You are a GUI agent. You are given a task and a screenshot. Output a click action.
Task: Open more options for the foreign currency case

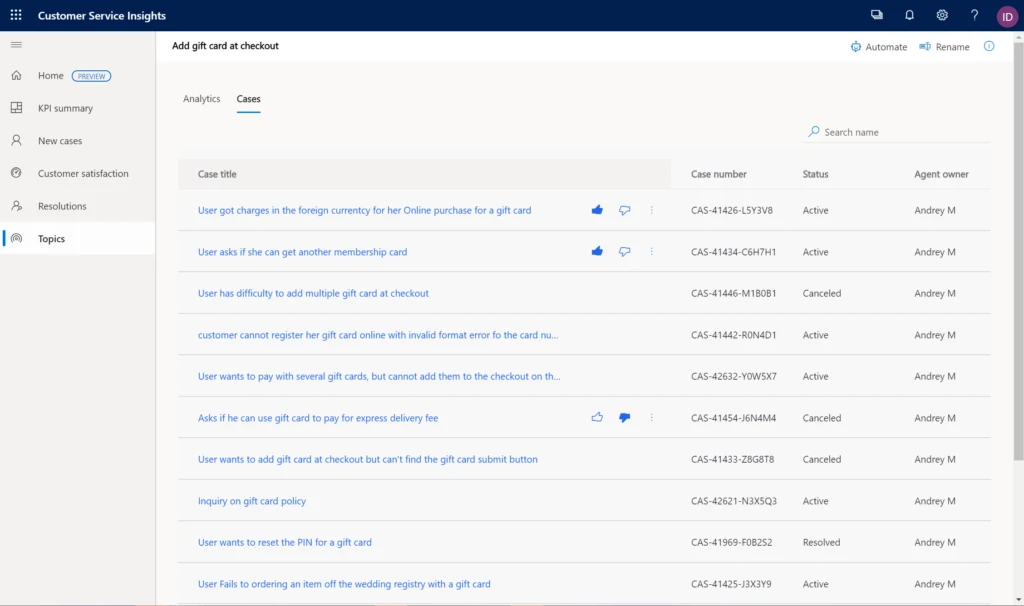[651, 210]
